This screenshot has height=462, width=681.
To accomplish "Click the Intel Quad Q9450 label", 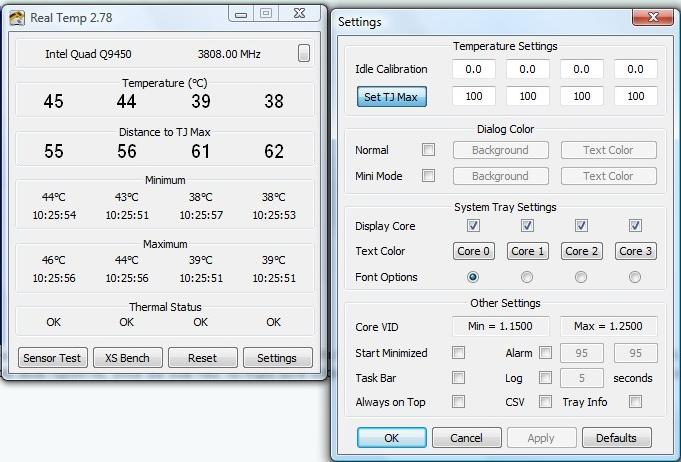I will point(88,54).
